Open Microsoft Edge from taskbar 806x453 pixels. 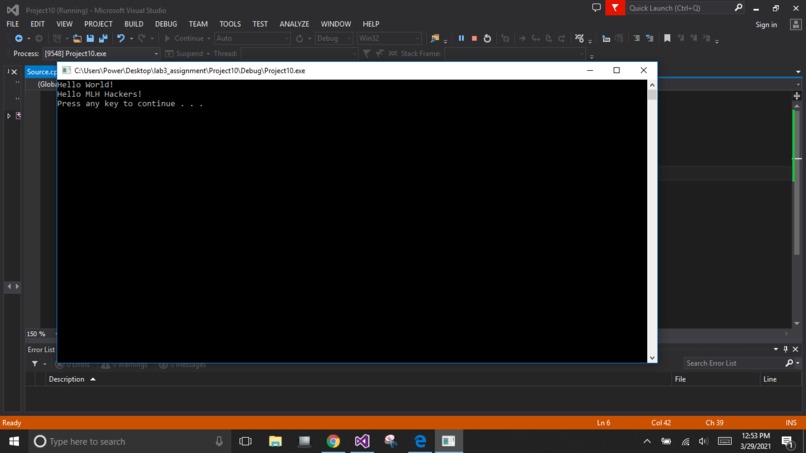(x=420, y=441)
